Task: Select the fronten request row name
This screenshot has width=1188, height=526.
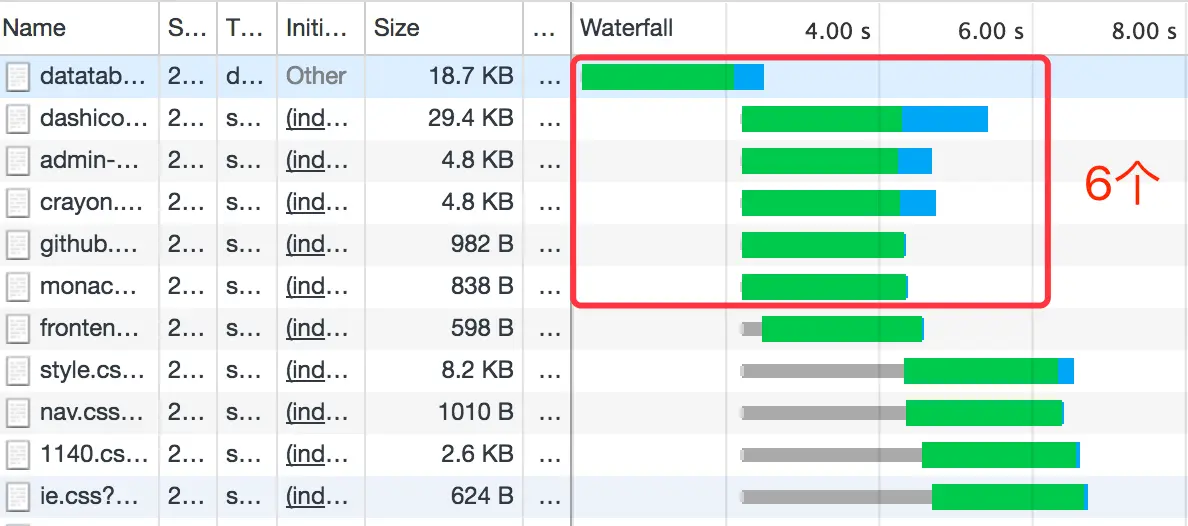Action: click(x=89, y=328)
